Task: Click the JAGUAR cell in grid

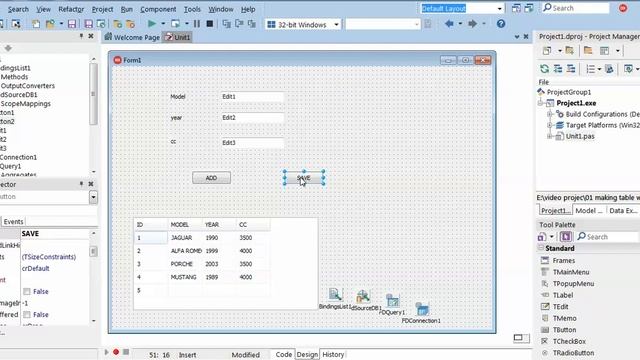Action: click(x=185, y=238)
